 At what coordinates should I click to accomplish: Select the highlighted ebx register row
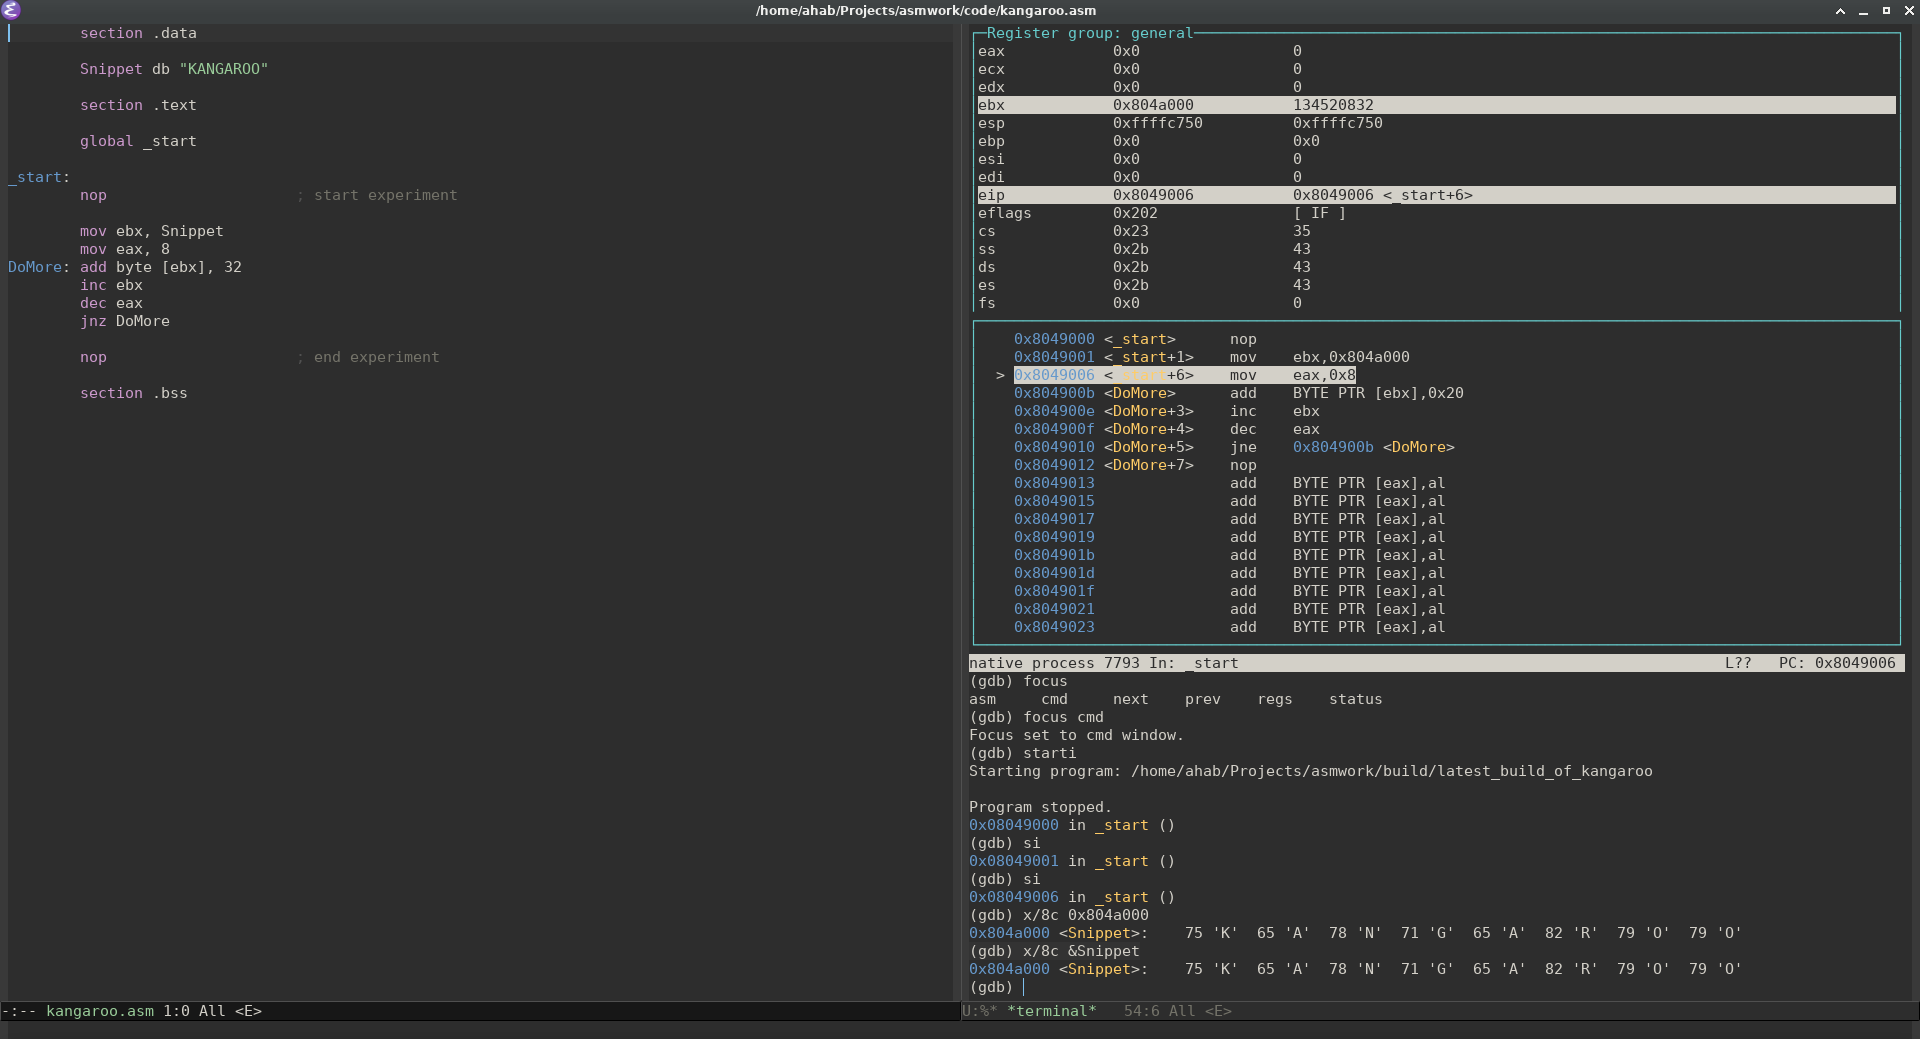(1436, 105)
